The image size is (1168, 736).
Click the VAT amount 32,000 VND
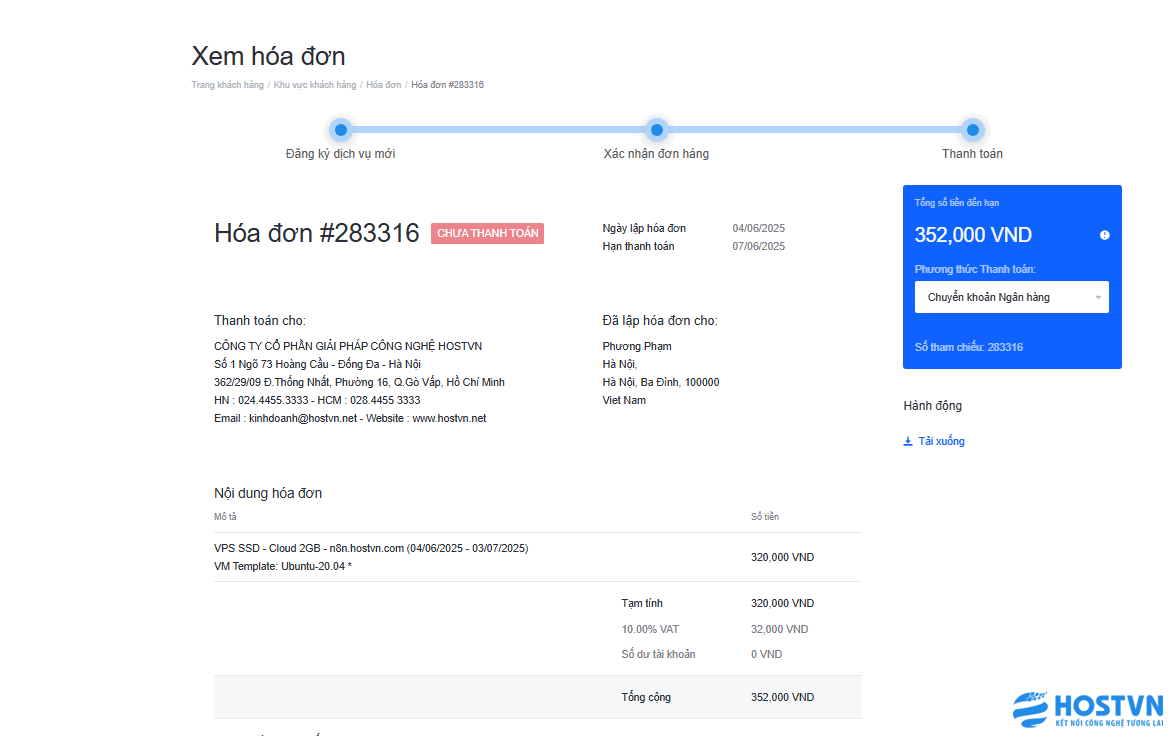(779, 629)
